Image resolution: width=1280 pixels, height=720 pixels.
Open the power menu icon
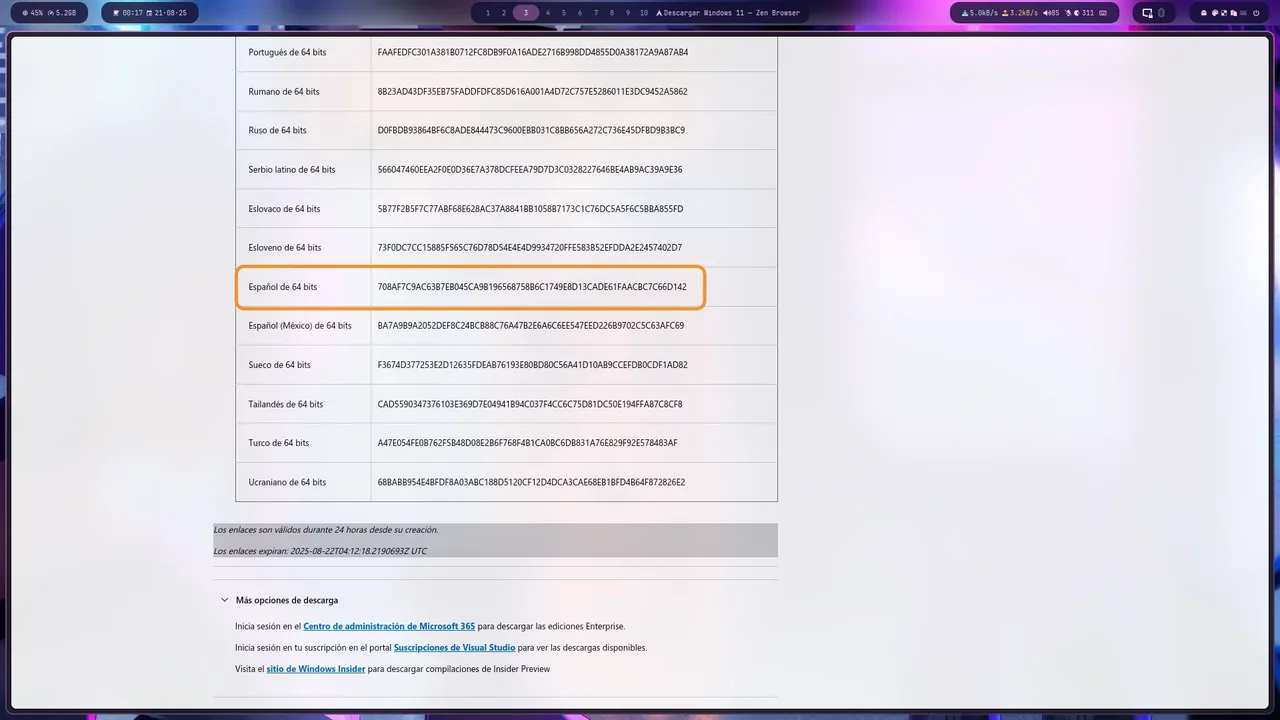[1256, 13]
